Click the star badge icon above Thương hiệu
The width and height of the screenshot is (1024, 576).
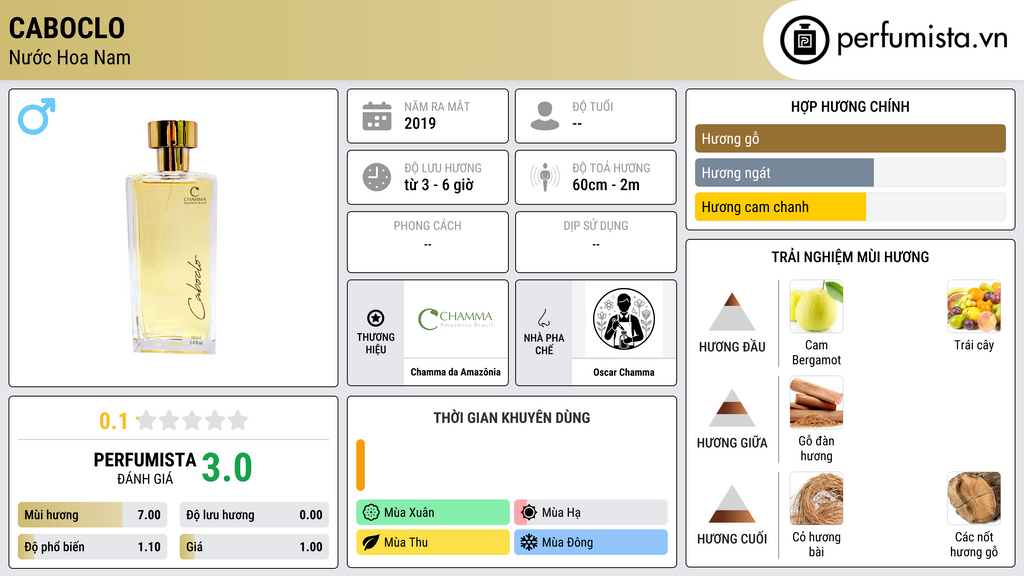376,318
